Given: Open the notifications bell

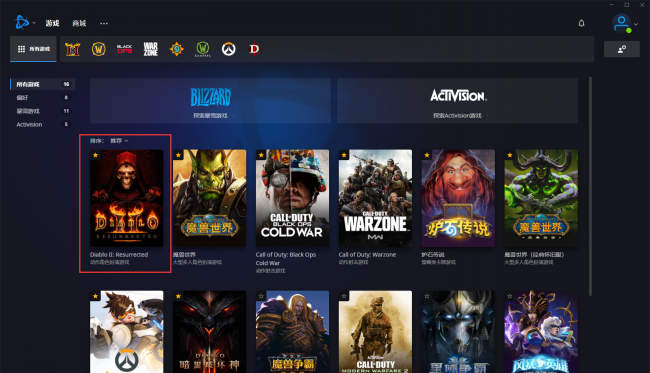Looking at the screenshot, I should (x=582, y=23).
